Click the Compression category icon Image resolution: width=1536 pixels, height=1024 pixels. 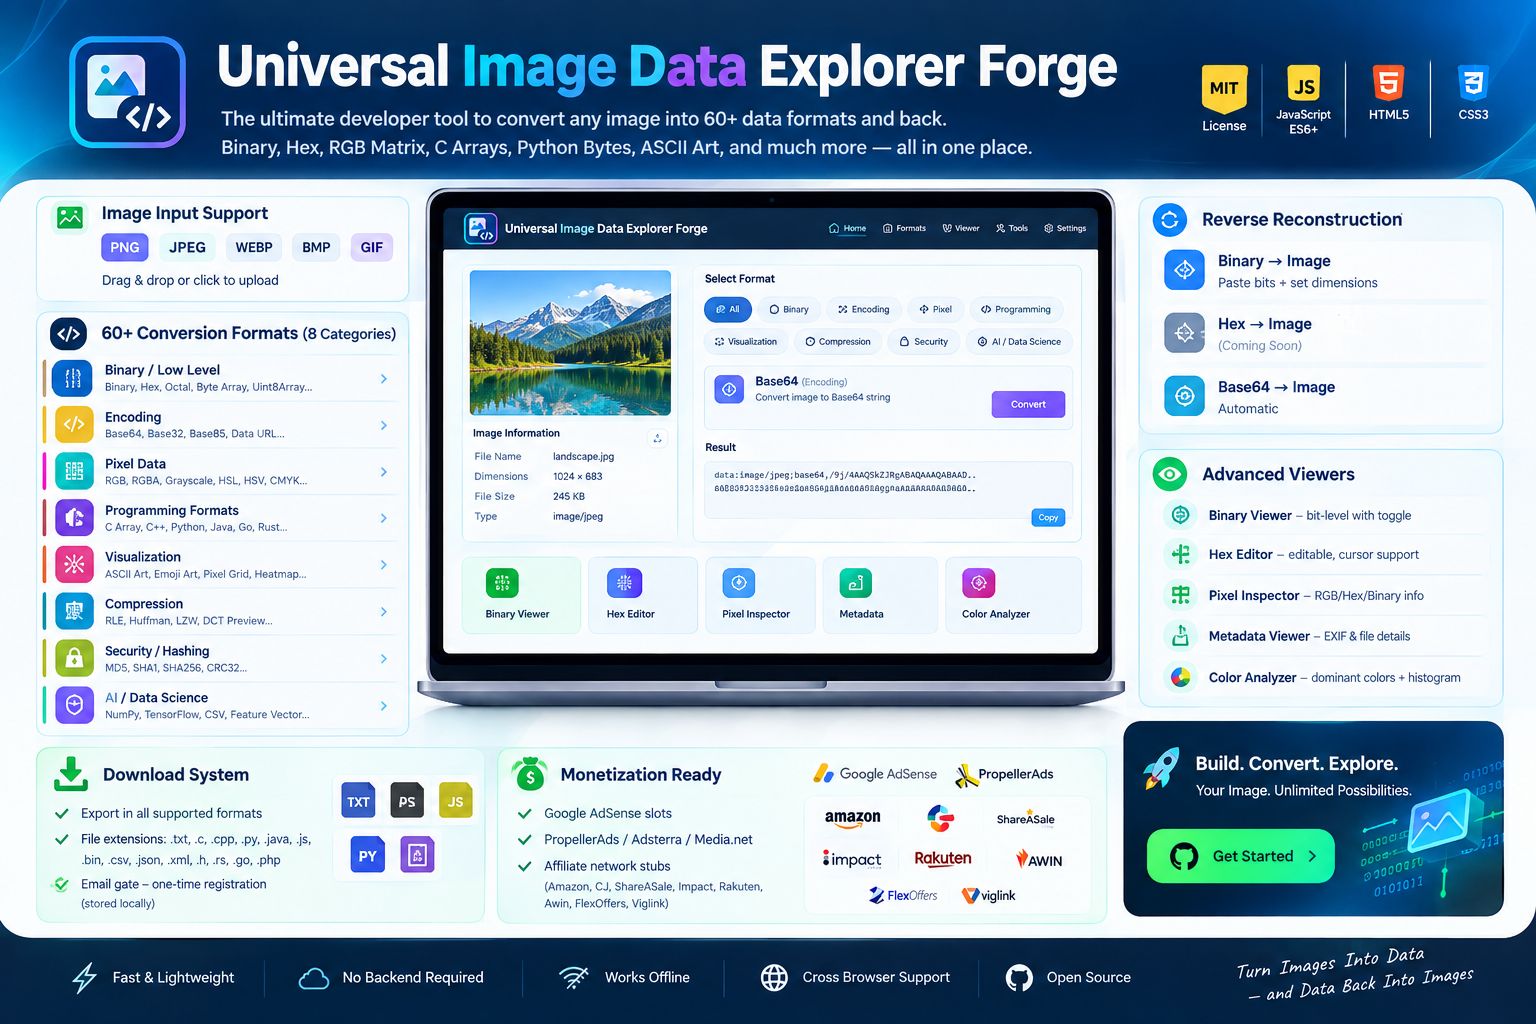73,611
